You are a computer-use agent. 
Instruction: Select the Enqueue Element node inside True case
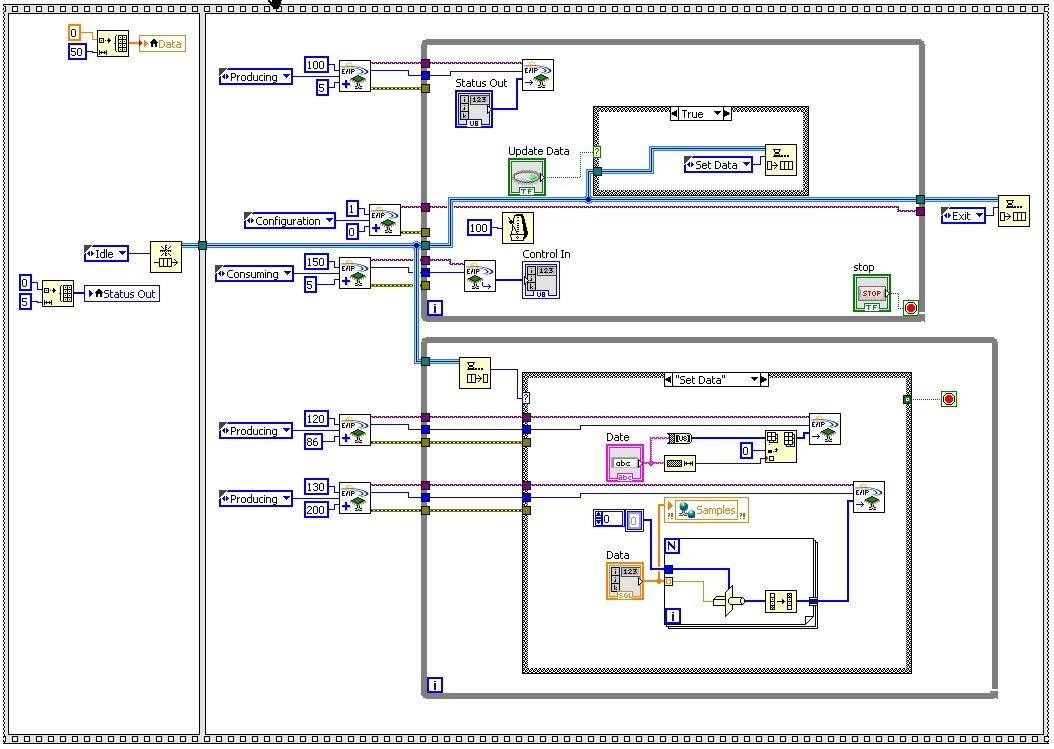tap(781, 160)
